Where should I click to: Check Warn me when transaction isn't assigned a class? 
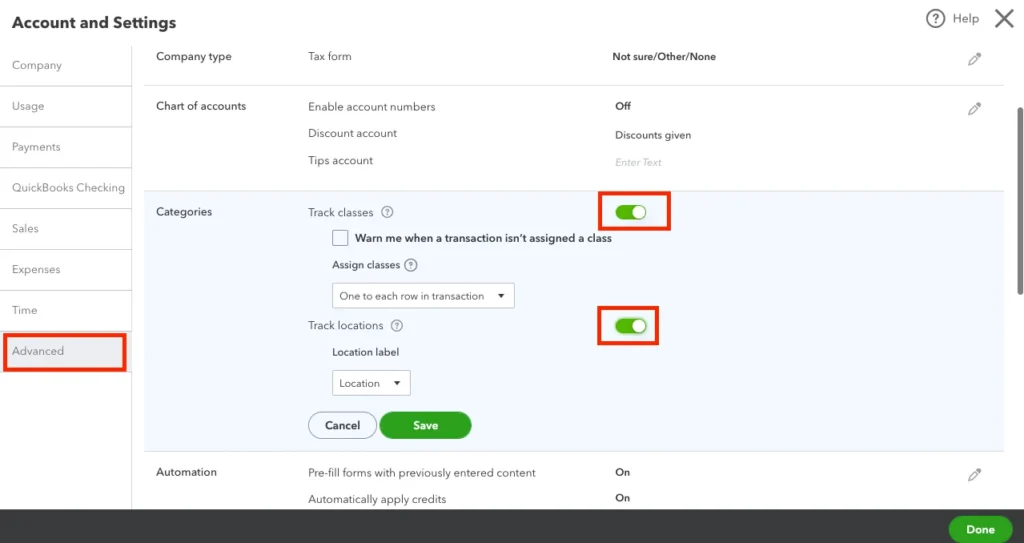[340, 239]
